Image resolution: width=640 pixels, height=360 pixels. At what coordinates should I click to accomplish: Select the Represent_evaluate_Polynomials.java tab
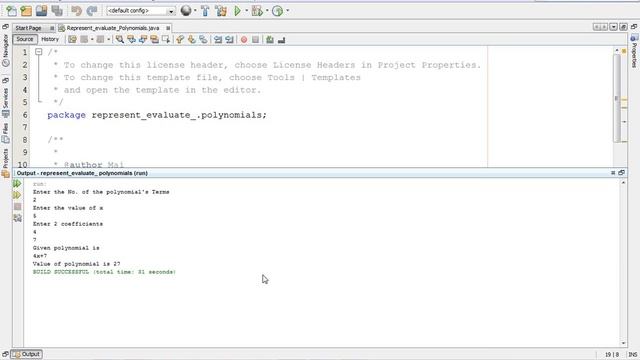[x=113, y=28]
